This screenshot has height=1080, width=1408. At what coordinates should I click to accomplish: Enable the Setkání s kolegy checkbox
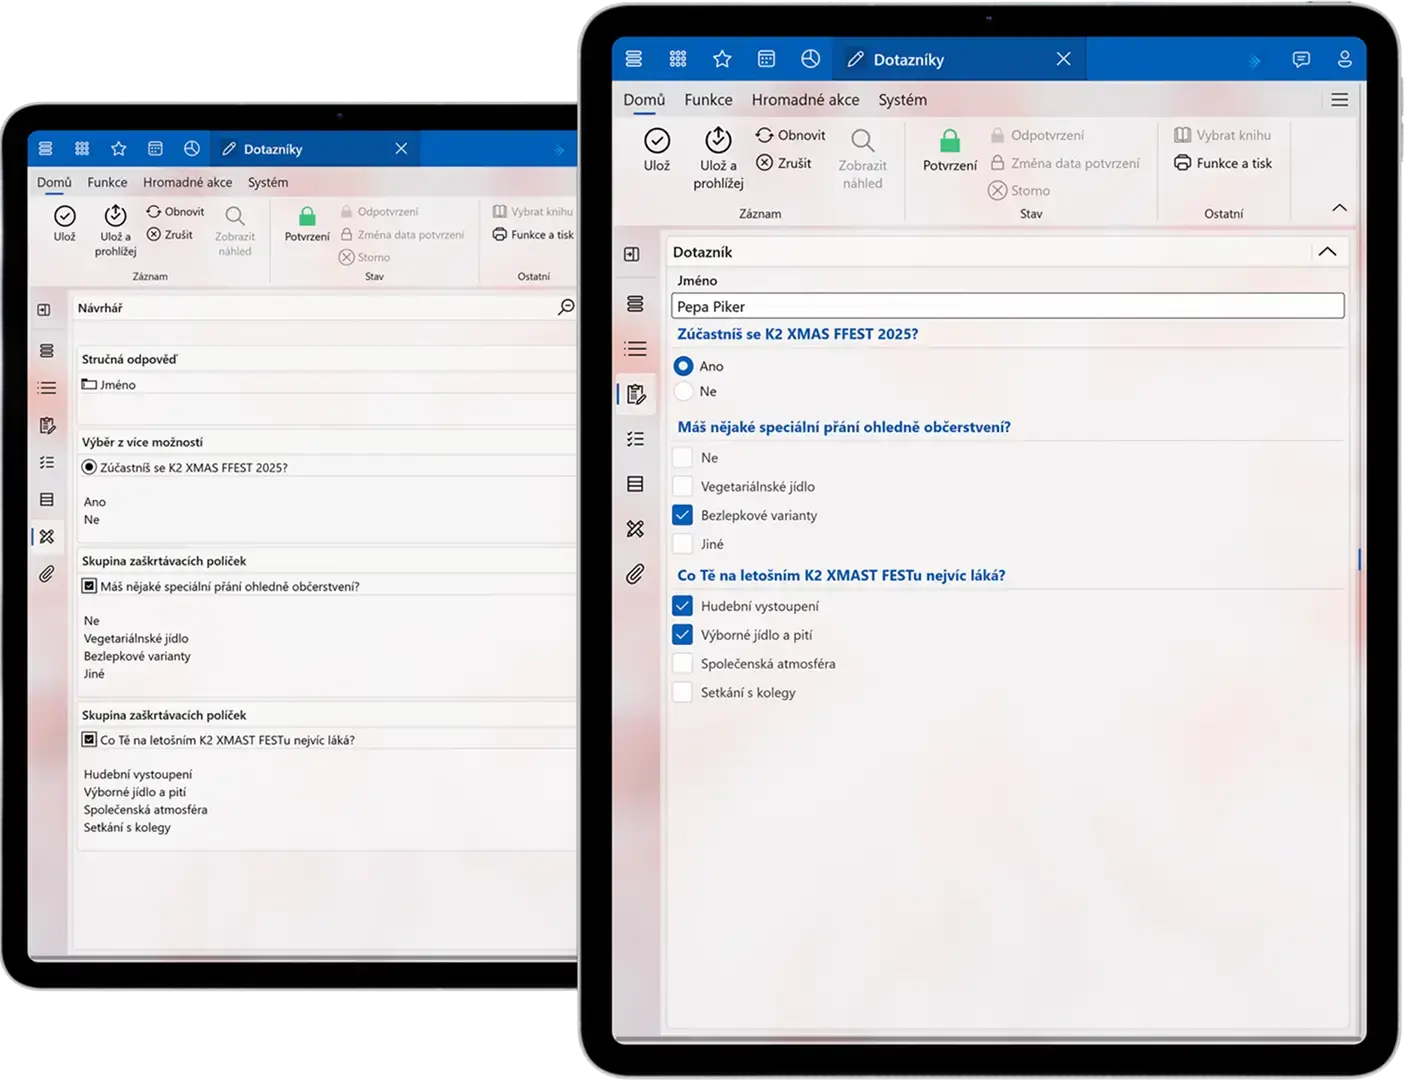pos(683,692)
